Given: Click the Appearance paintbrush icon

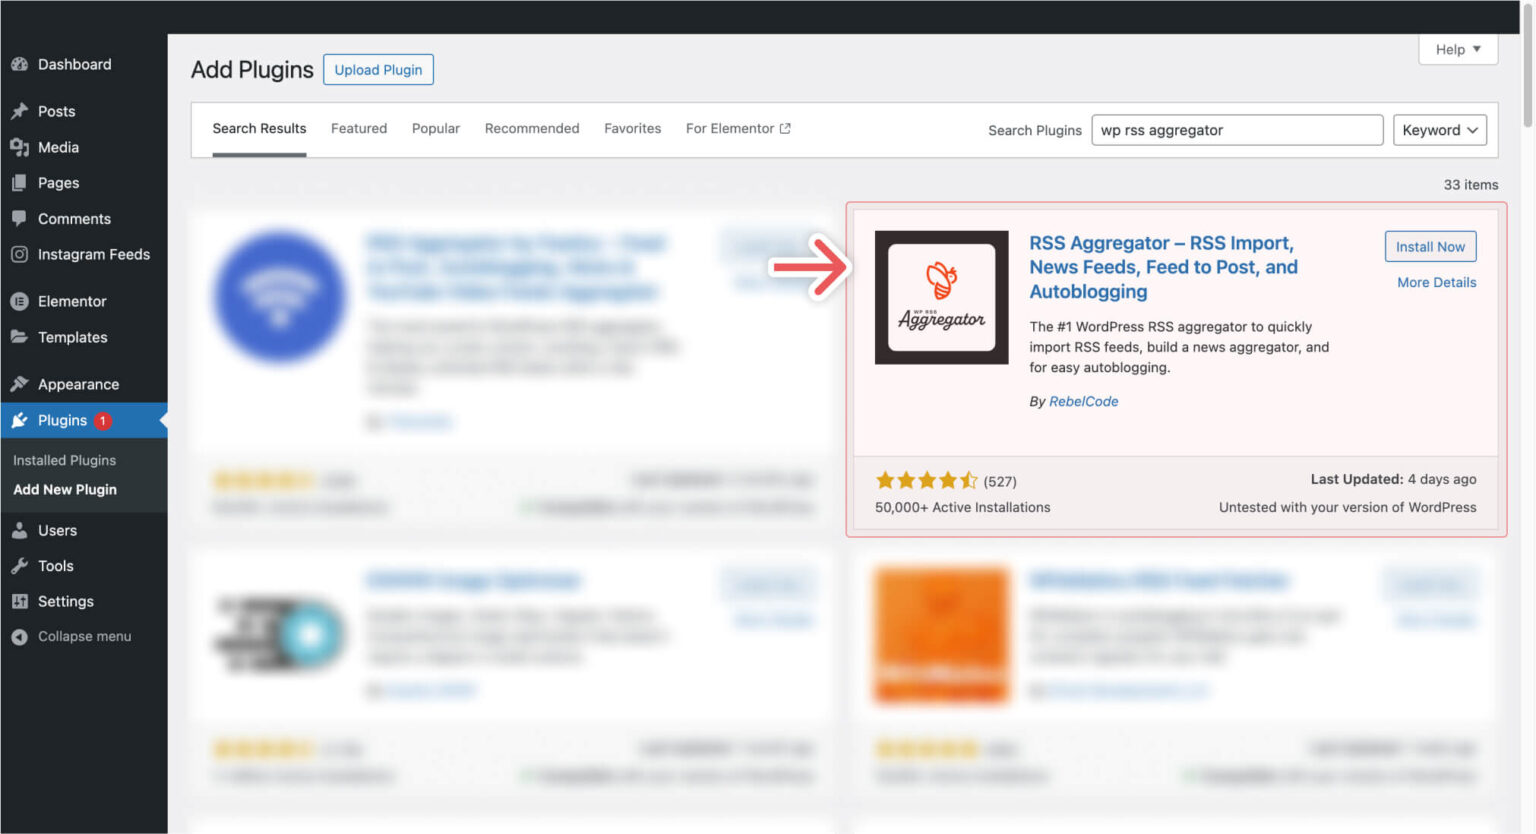Looking at the screenshot, I should [x=19, y=384].
